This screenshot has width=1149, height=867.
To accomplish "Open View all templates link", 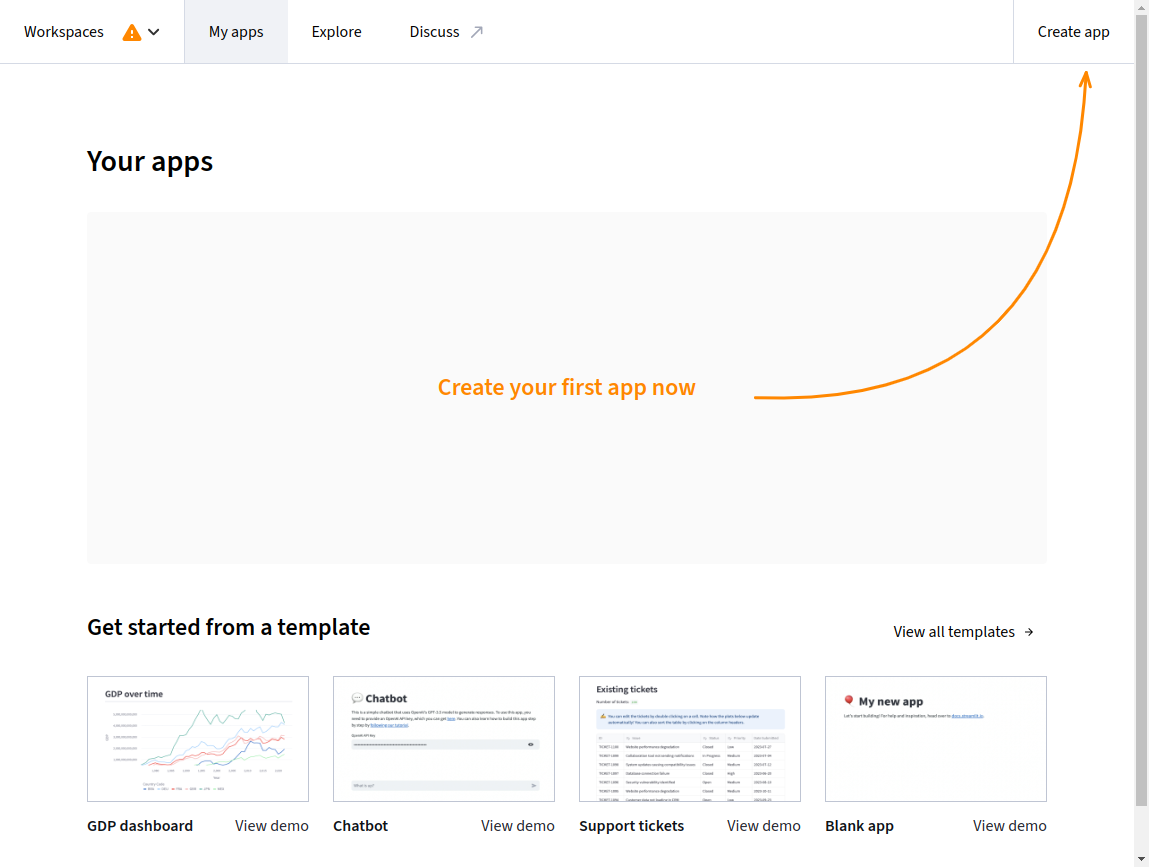I will [x=954, y=632].
